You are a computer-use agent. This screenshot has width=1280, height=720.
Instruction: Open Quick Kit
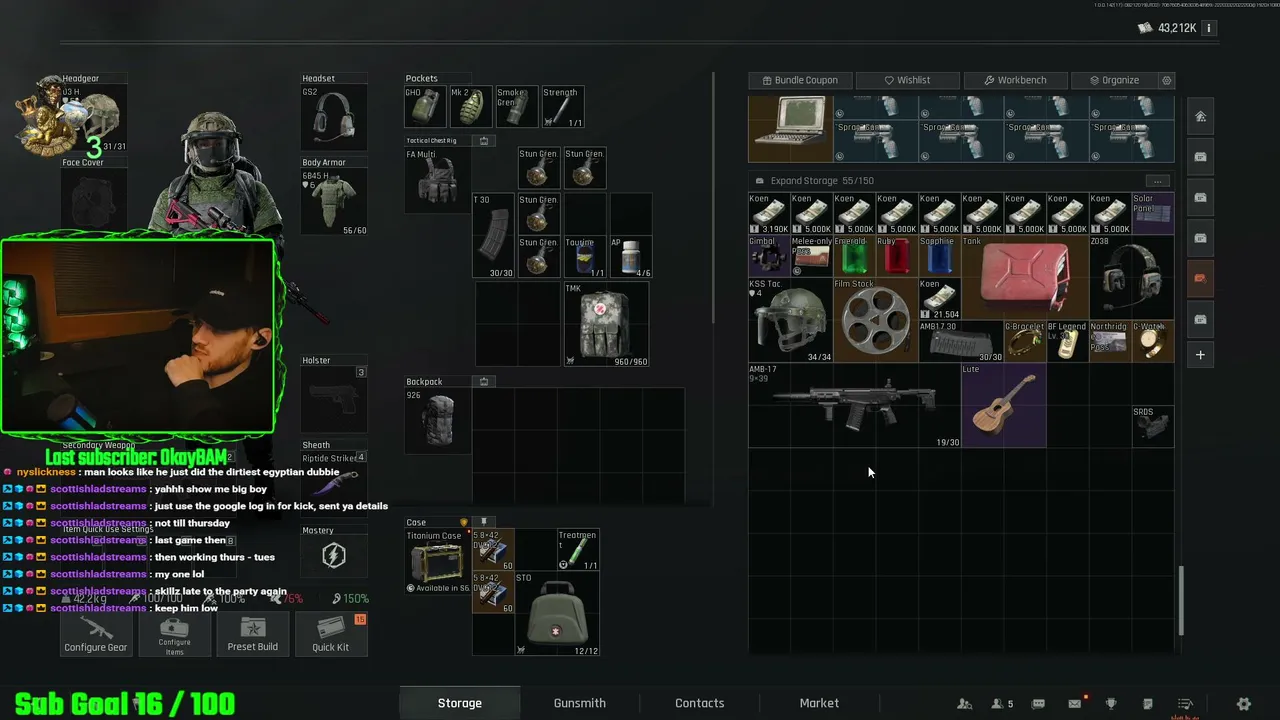click(x=330, y=634)
